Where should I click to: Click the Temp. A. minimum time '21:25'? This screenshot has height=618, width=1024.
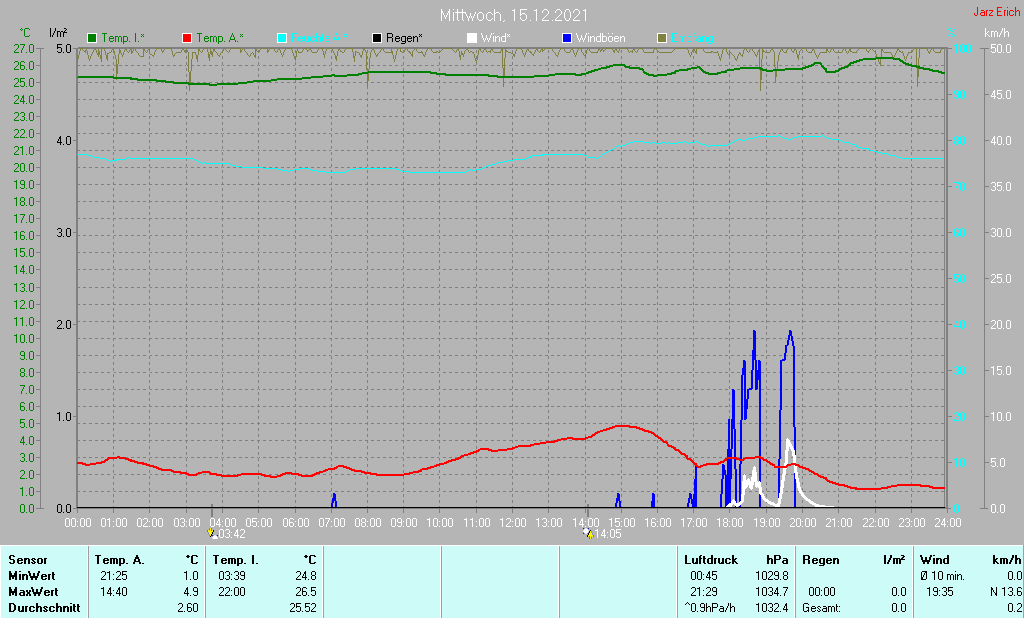click(114, 576)
